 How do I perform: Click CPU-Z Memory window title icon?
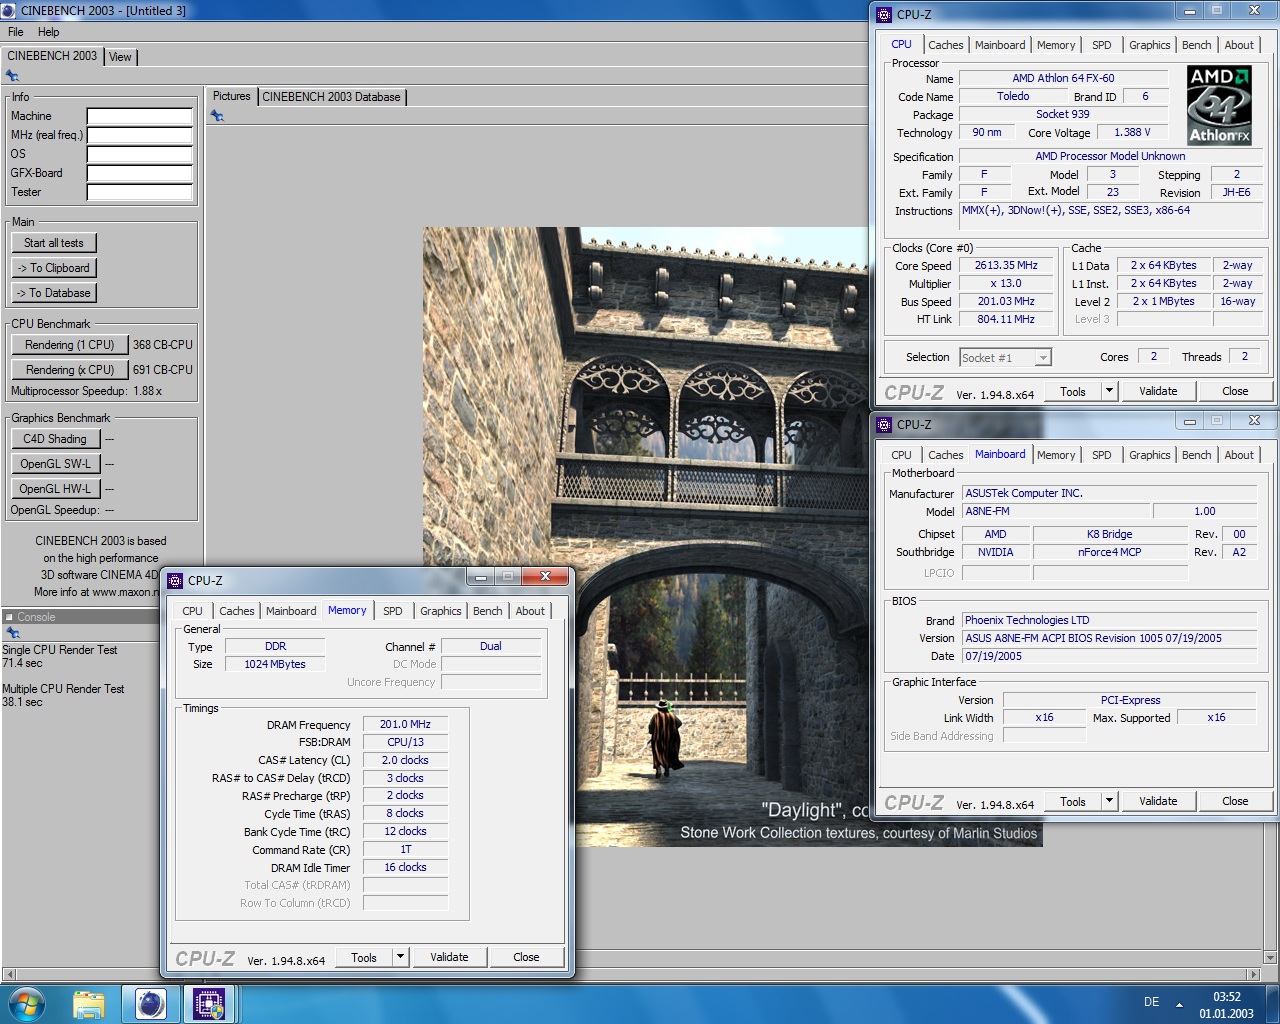click(175, 581)
